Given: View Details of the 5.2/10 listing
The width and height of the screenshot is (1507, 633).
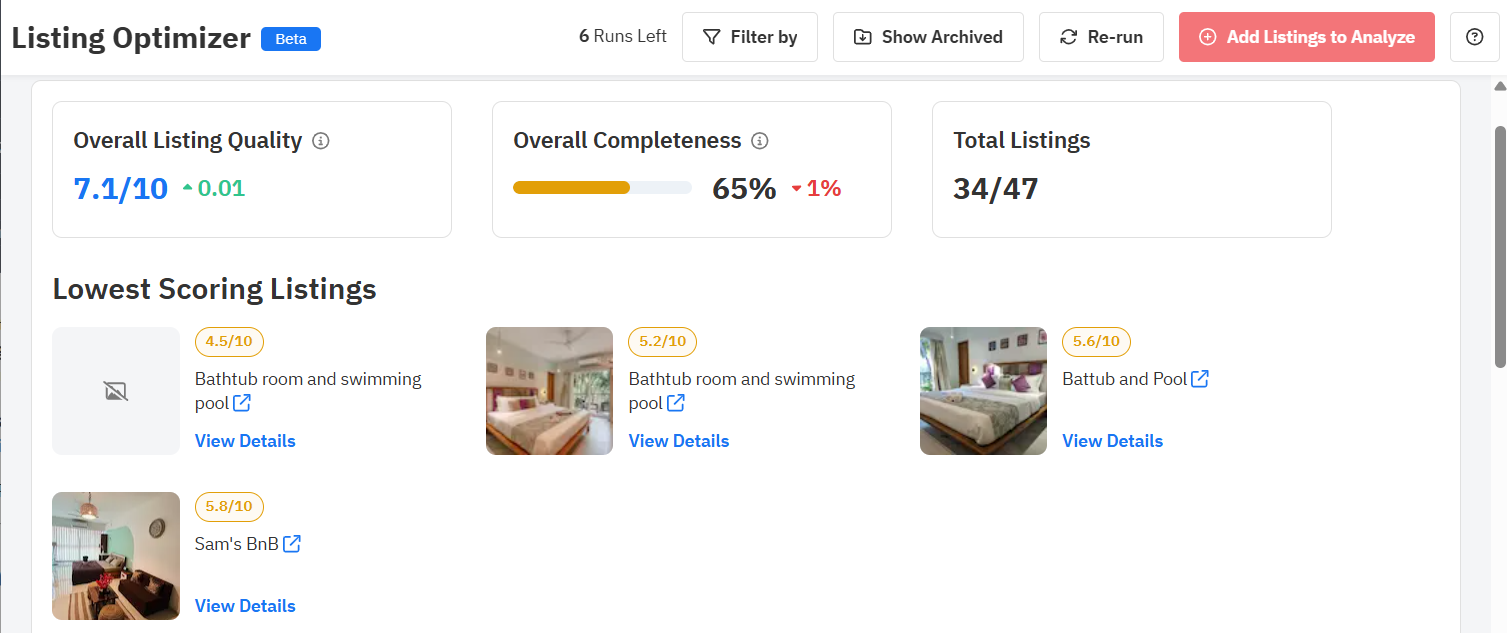Looking at the screenshot, I should click(x=679, y=441).
